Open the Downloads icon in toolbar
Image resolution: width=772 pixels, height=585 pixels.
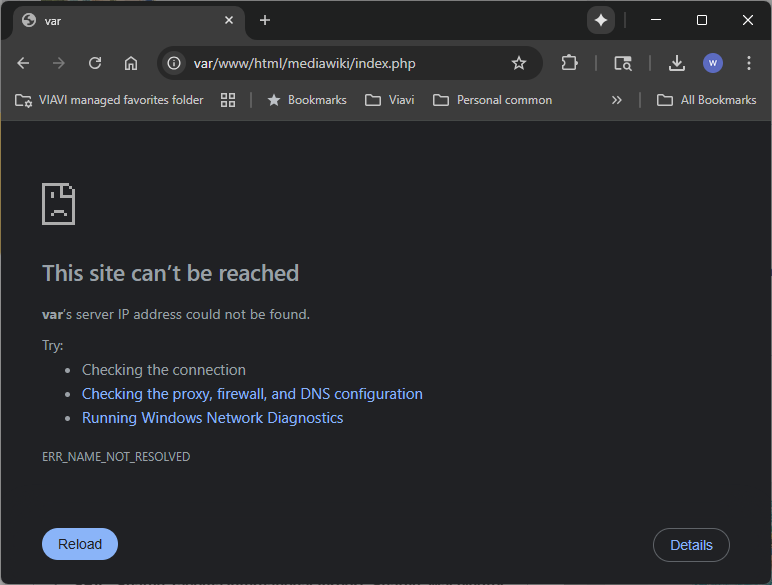677,63
